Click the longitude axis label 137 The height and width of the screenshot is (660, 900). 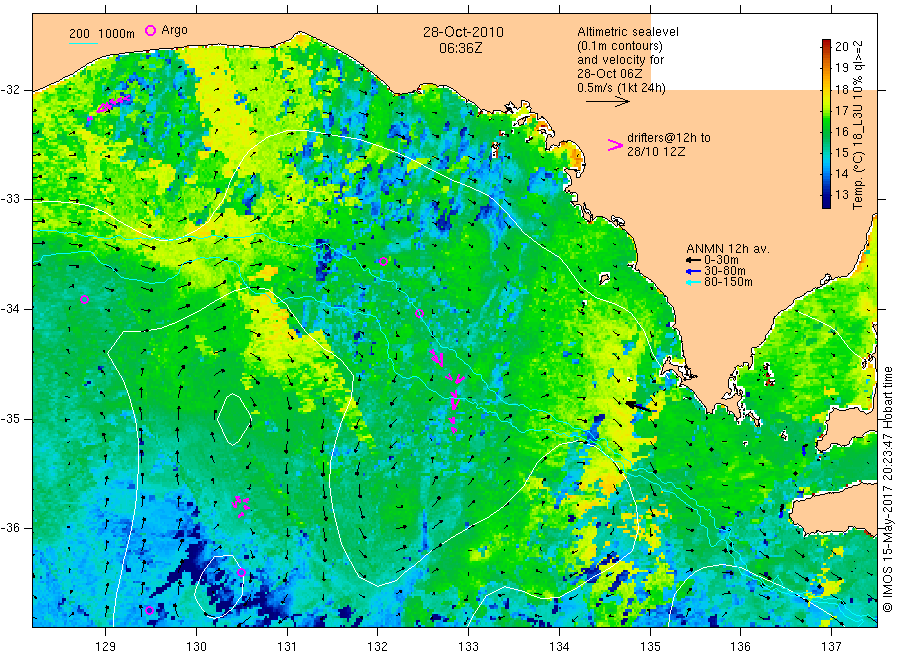click(x=831, y=647)
